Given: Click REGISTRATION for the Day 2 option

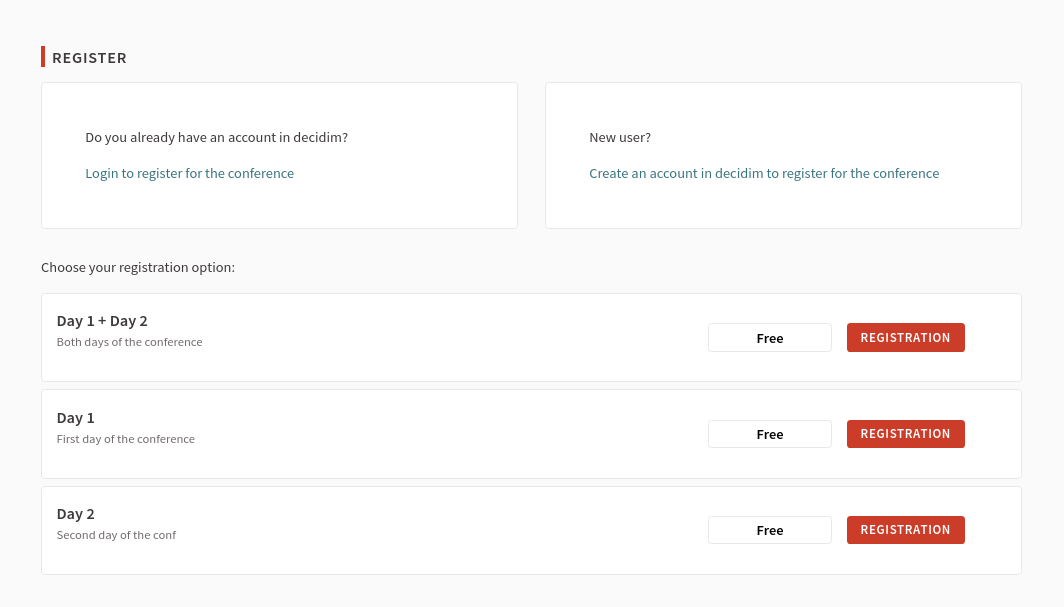Looking at the screenshot, I should coord(905,530).
